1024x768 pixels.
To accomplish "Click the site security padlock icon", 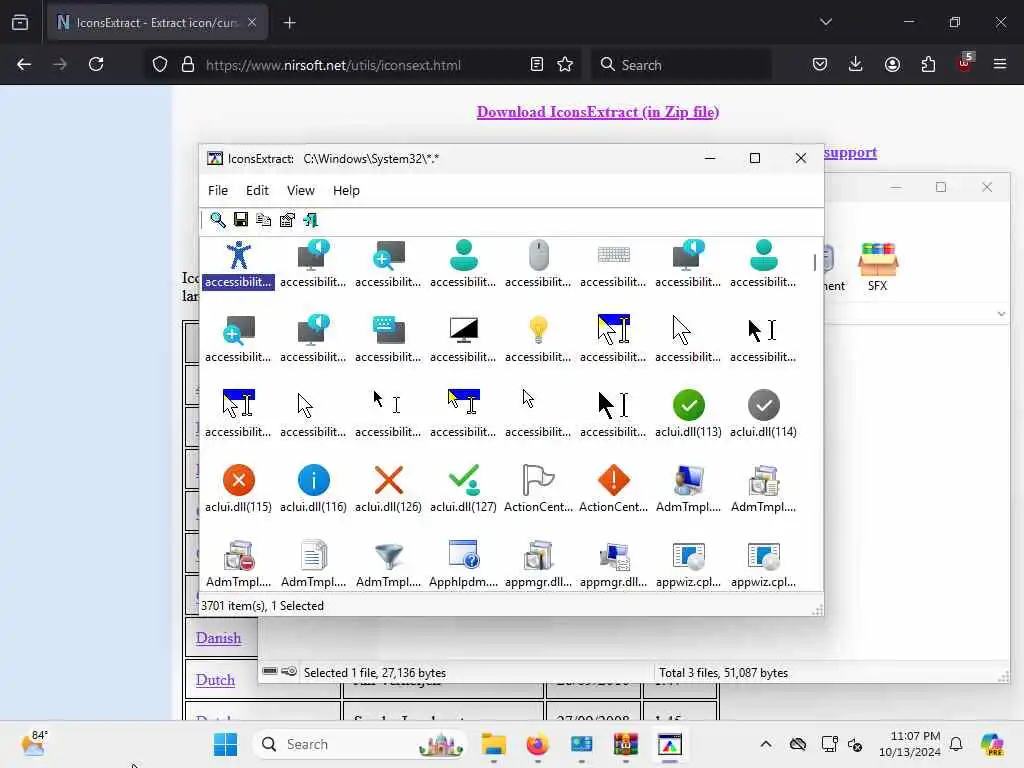I will point(188,64).
